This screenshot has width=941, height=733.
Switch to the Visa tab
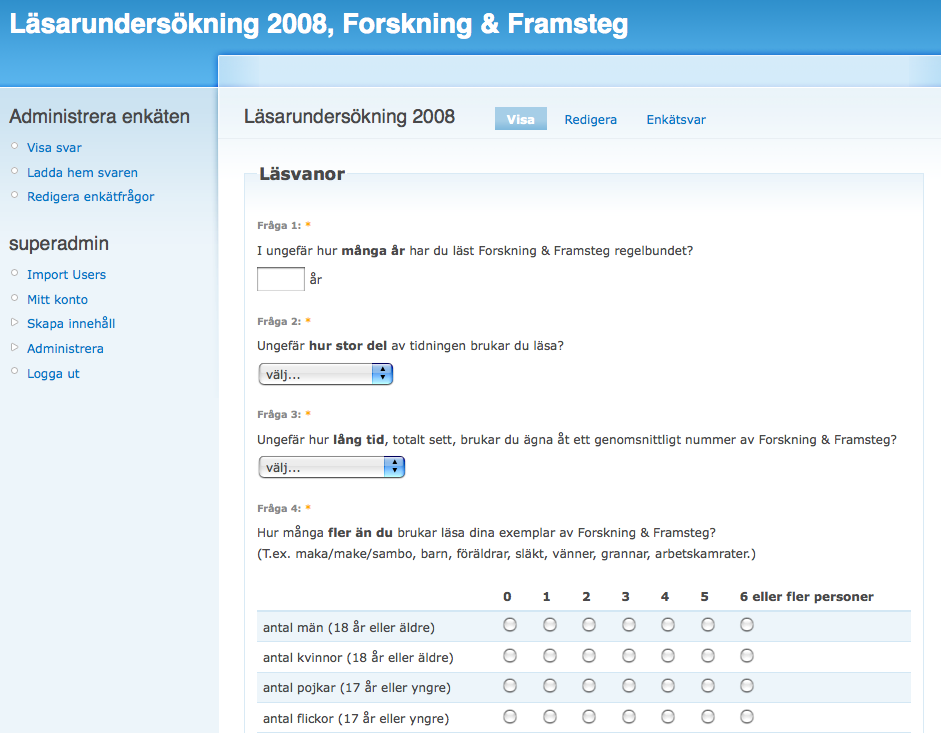coord(520,119)
